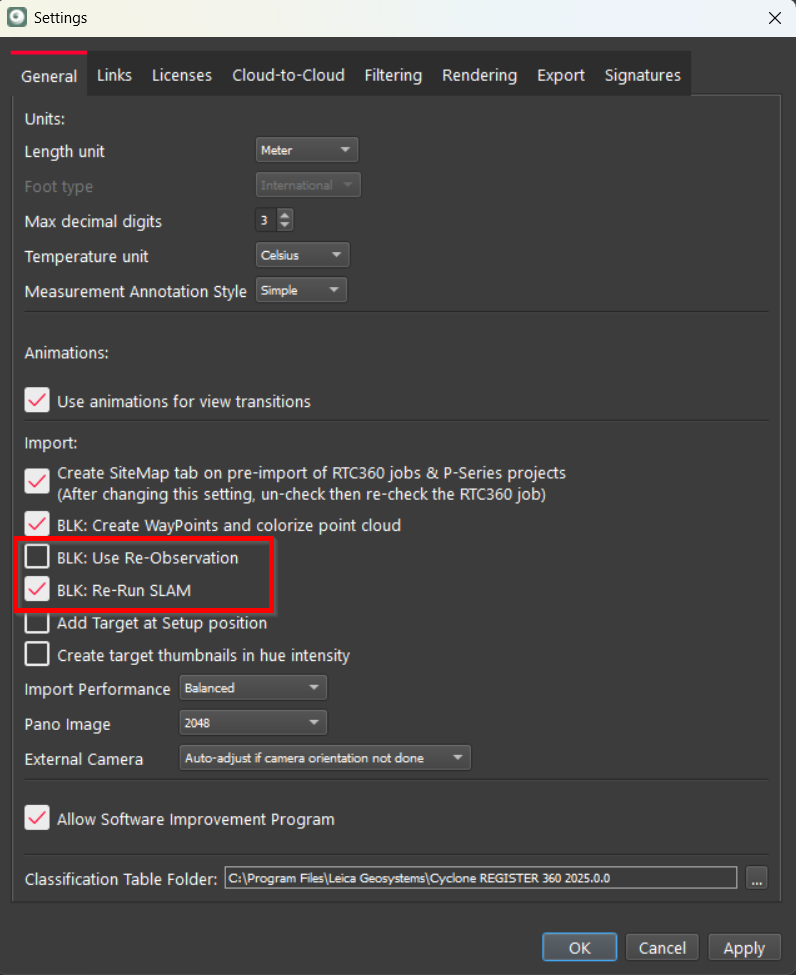The height and width of the screenshot is (975, 796).
Task: Toggle Use animations for view transitions
Action: [x=38, y=401]
